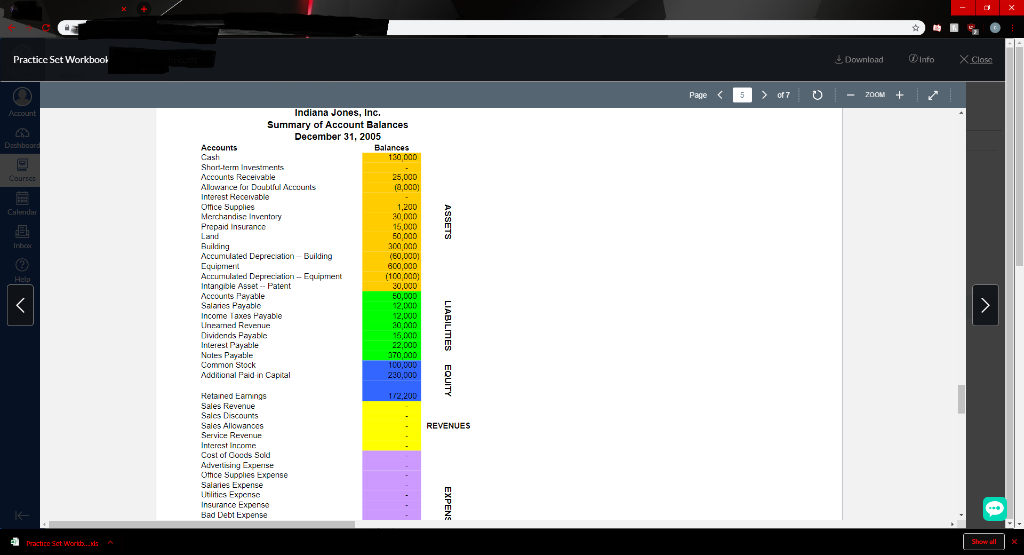Collapse the sidebar navigation arrow
Viewport: 1024px width, 555px height.
22,515
